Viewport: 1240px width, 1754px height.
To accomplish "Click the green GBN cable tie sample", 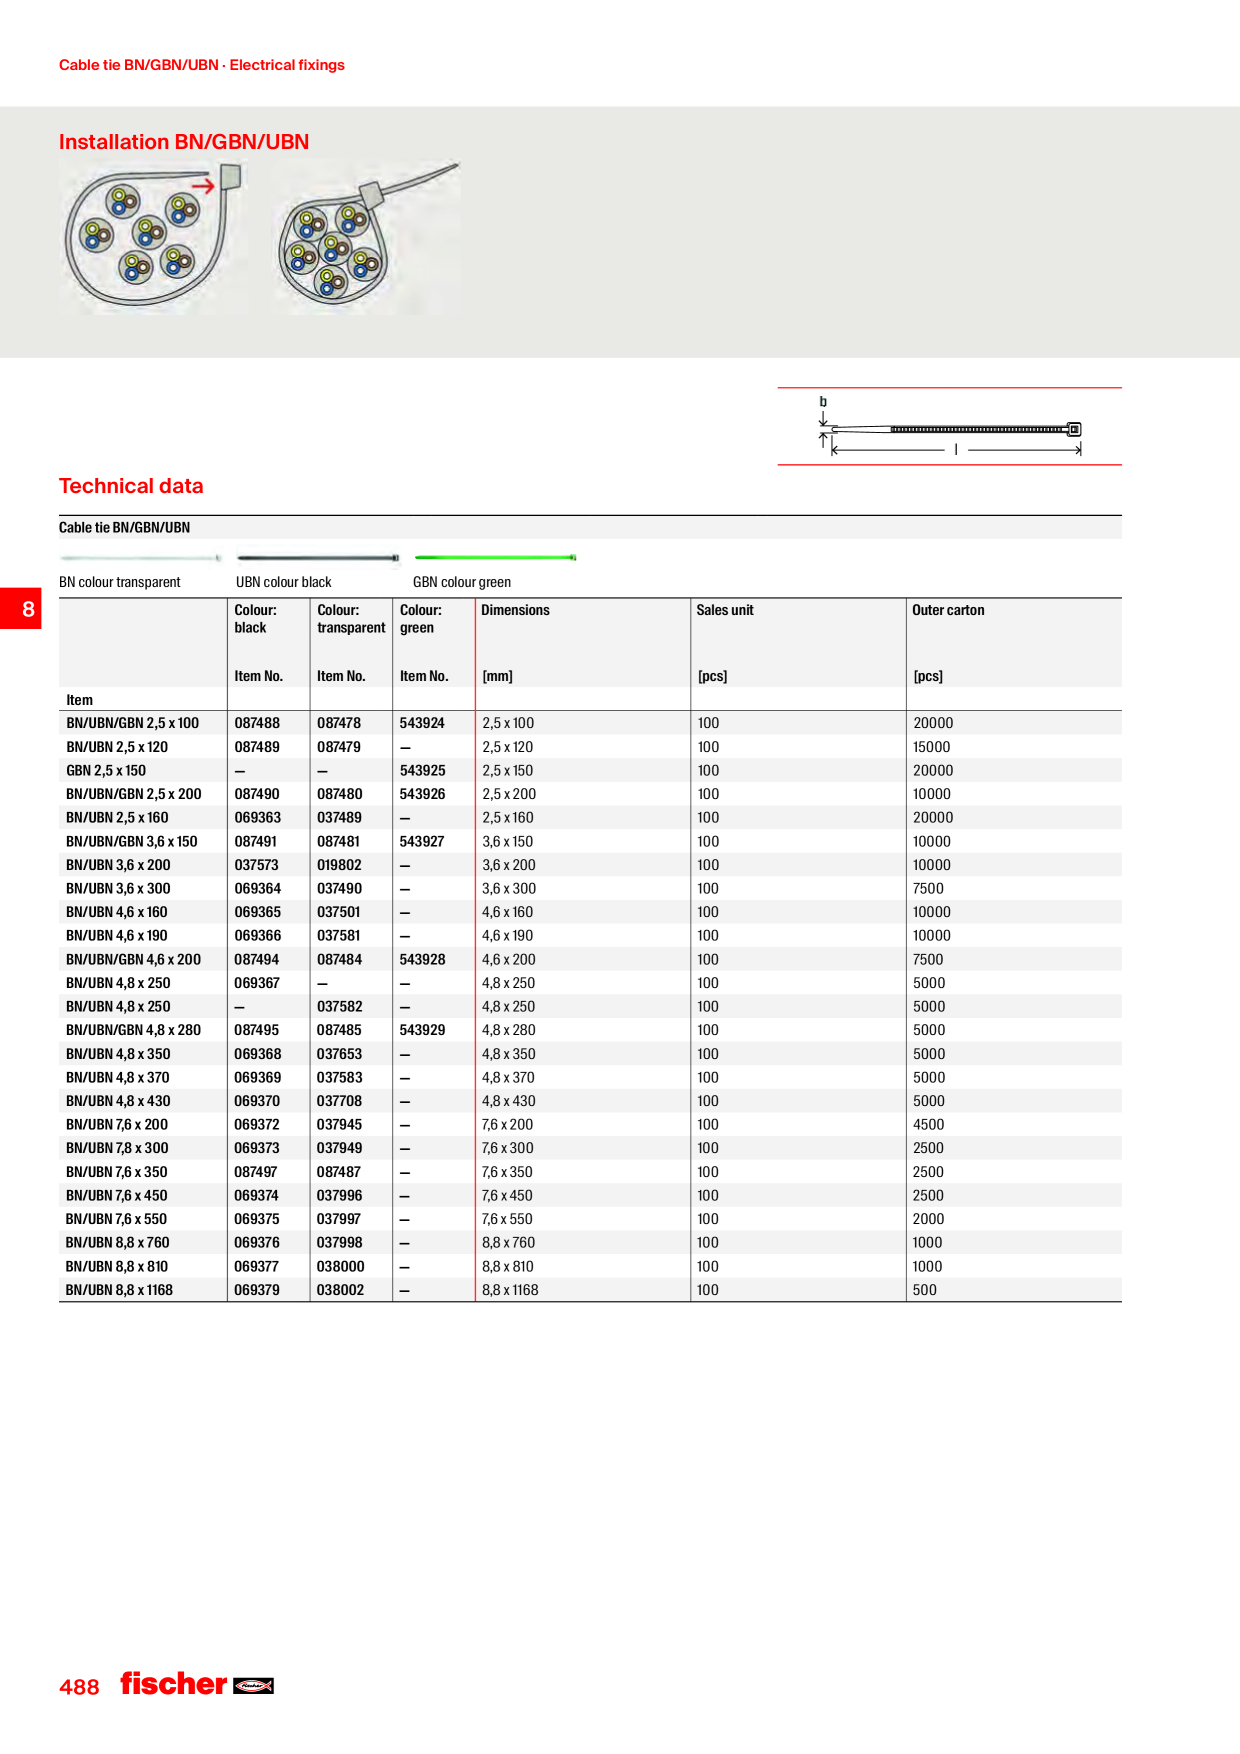I will tap(495, 557).
